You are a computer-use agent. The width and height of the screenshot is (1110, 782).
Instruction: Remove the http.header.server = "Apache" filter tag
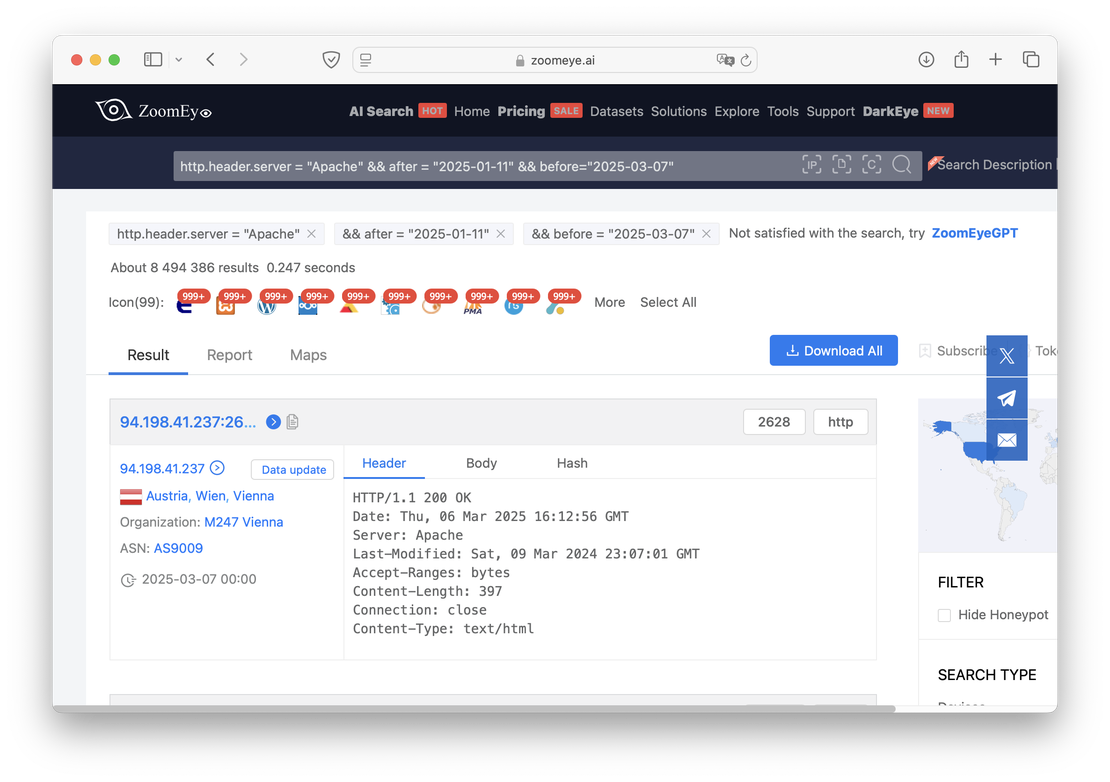(x=311, y=234)
